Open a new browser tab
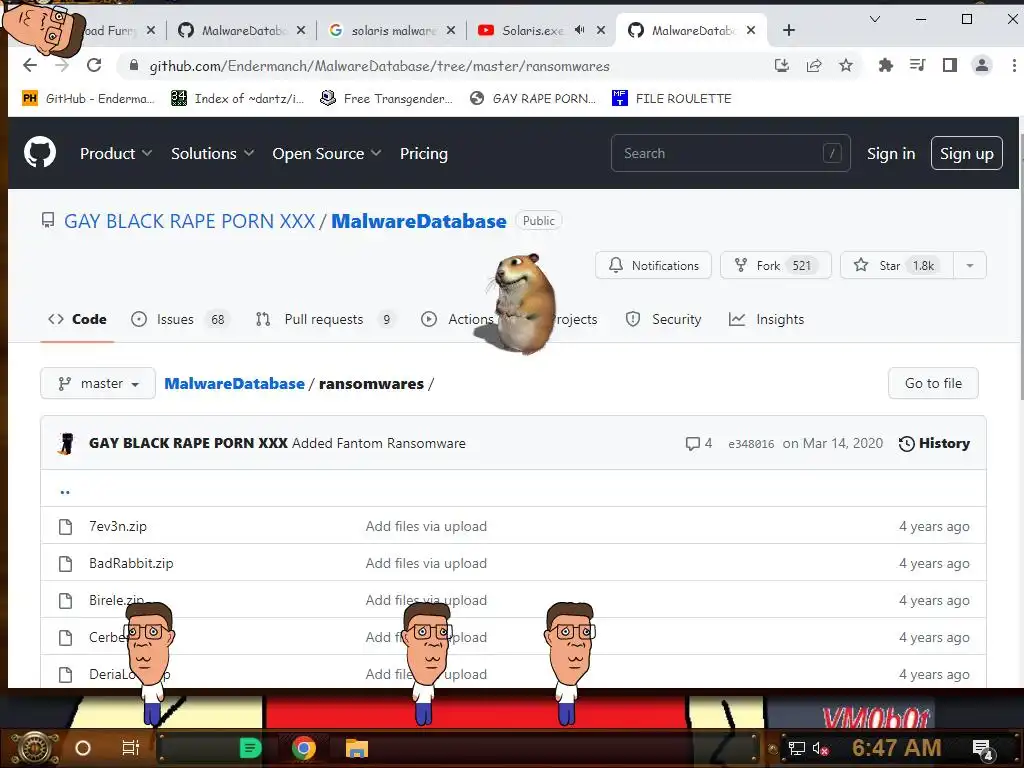 click(x=789, y=30)
